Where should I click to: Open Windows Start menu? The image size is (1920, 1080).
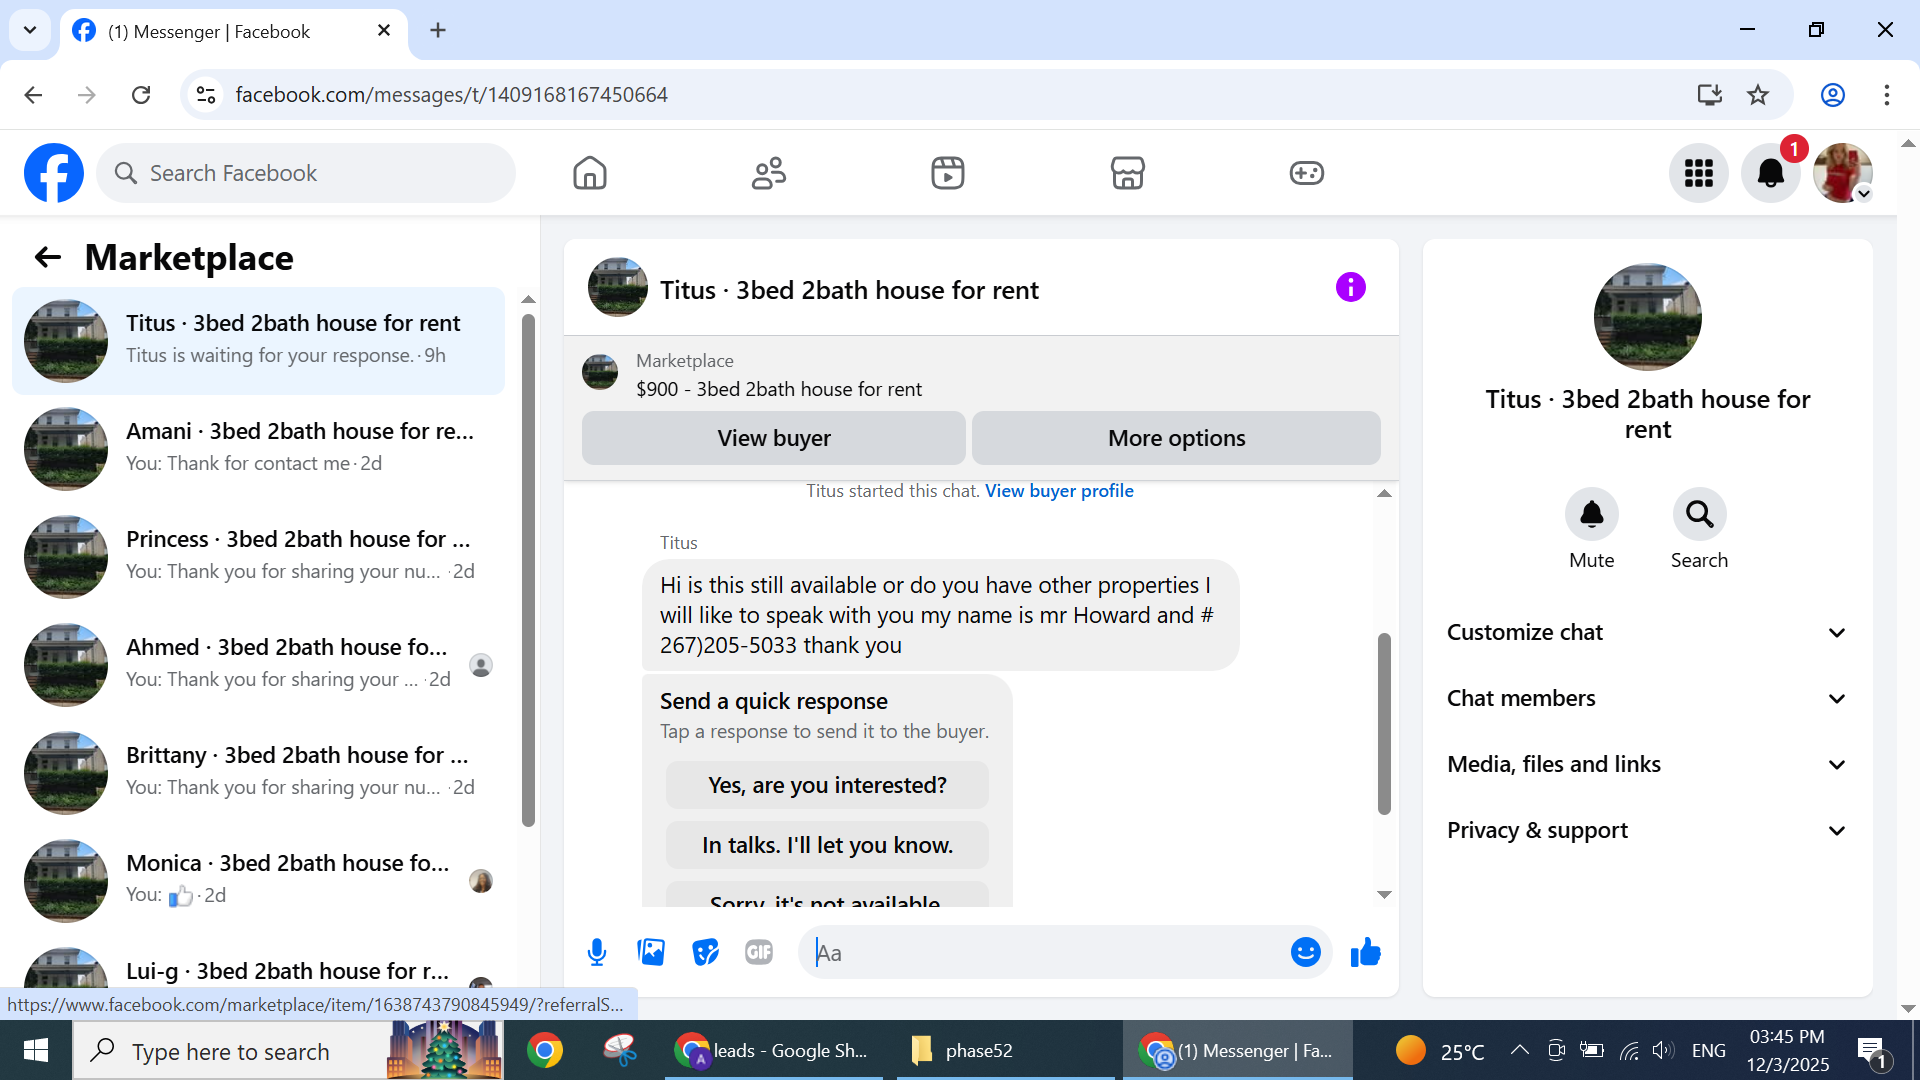click(36, 1050)
